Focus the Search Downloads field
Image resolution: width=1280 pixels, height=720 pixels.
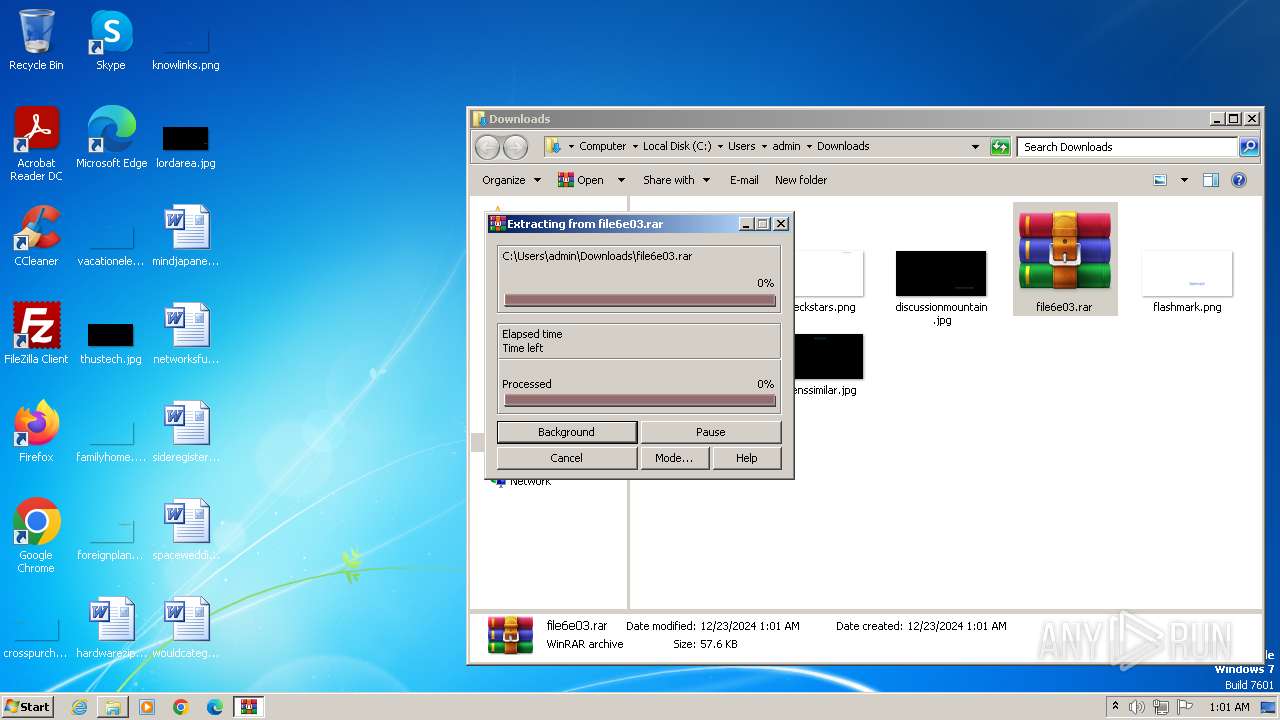pyautogui.click(x=1128, y=147)
